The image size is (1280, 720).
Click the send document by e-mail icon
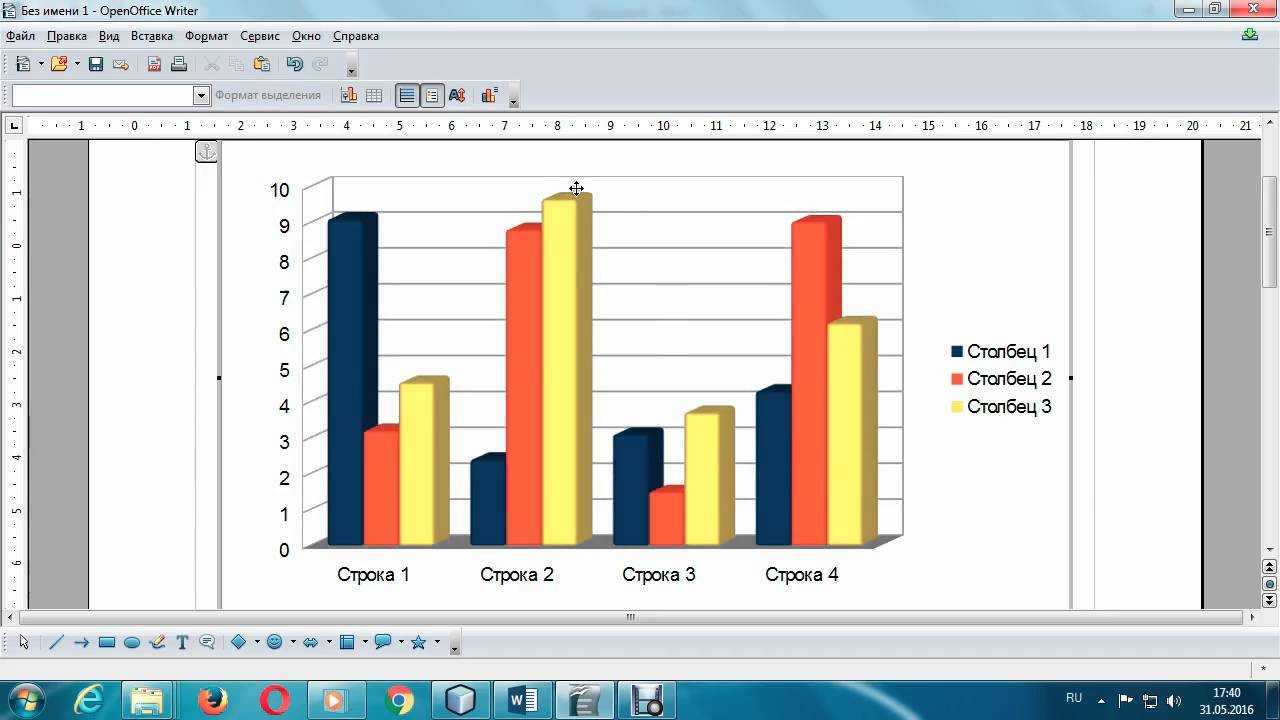[121, 64]
